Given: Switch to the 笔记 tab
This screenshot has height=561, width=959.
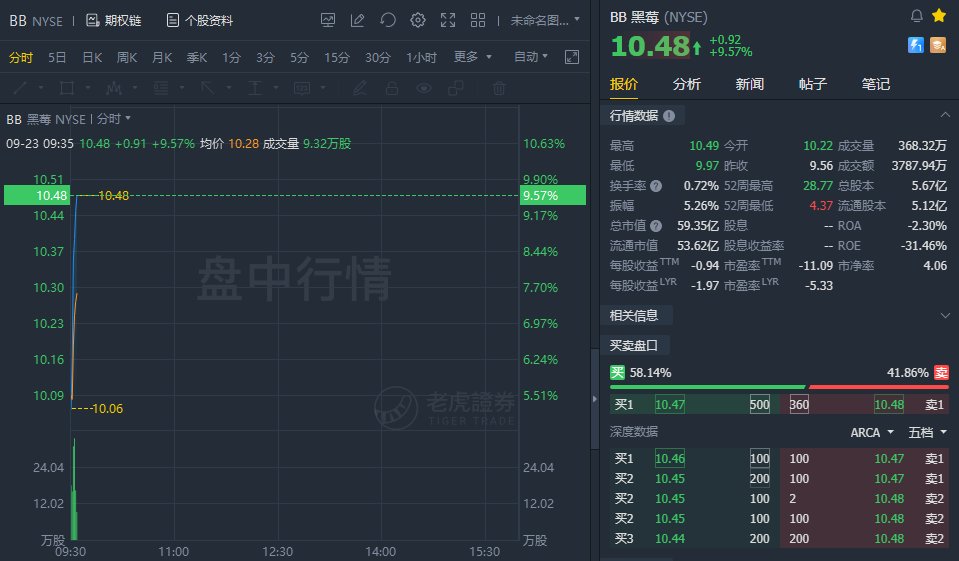Looking at the screenshot, I should click(876, 84).
